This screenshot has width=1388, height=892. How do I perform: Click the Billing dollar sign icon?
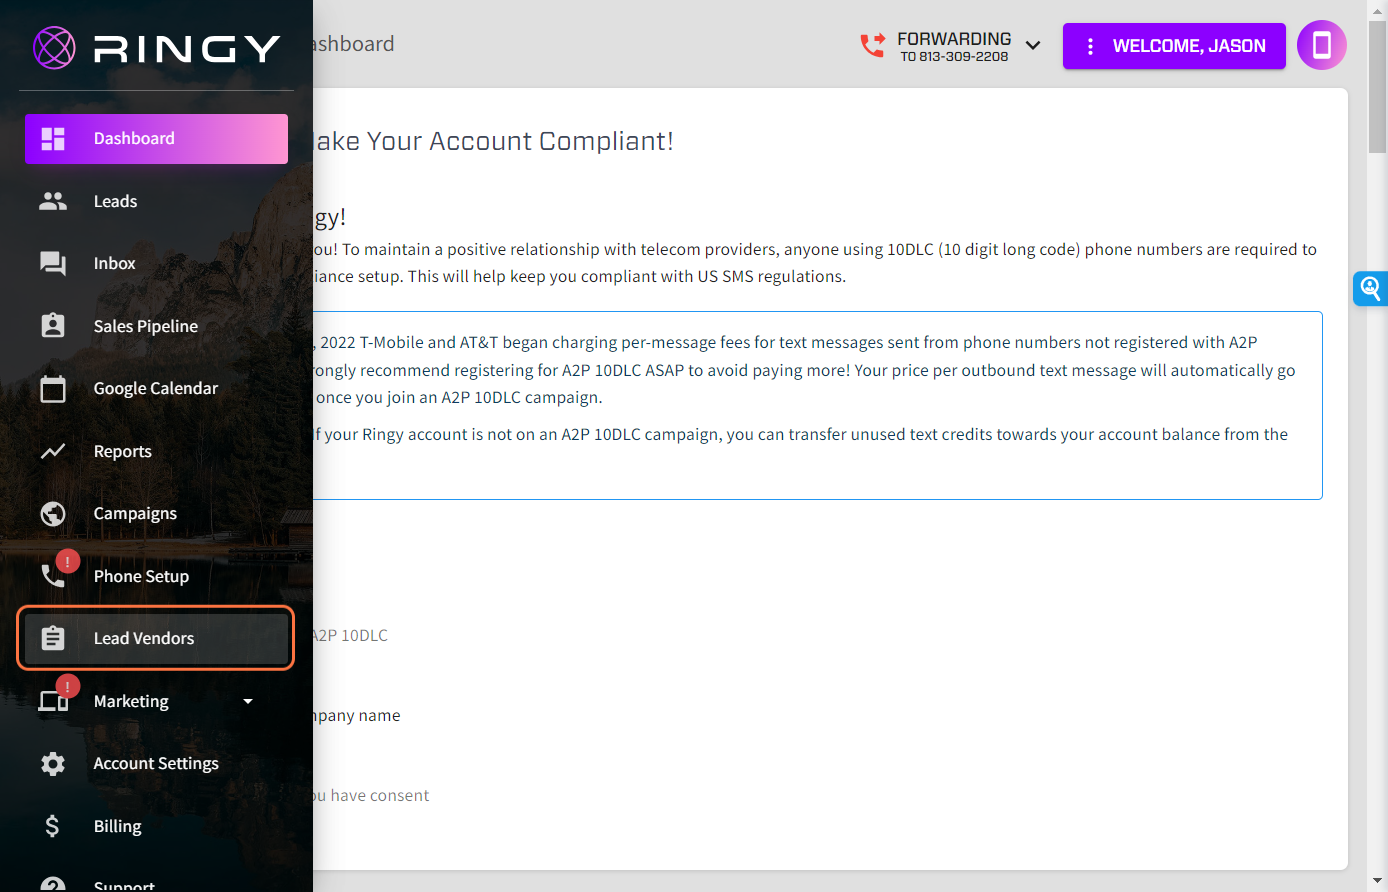(x=53, y=826)
